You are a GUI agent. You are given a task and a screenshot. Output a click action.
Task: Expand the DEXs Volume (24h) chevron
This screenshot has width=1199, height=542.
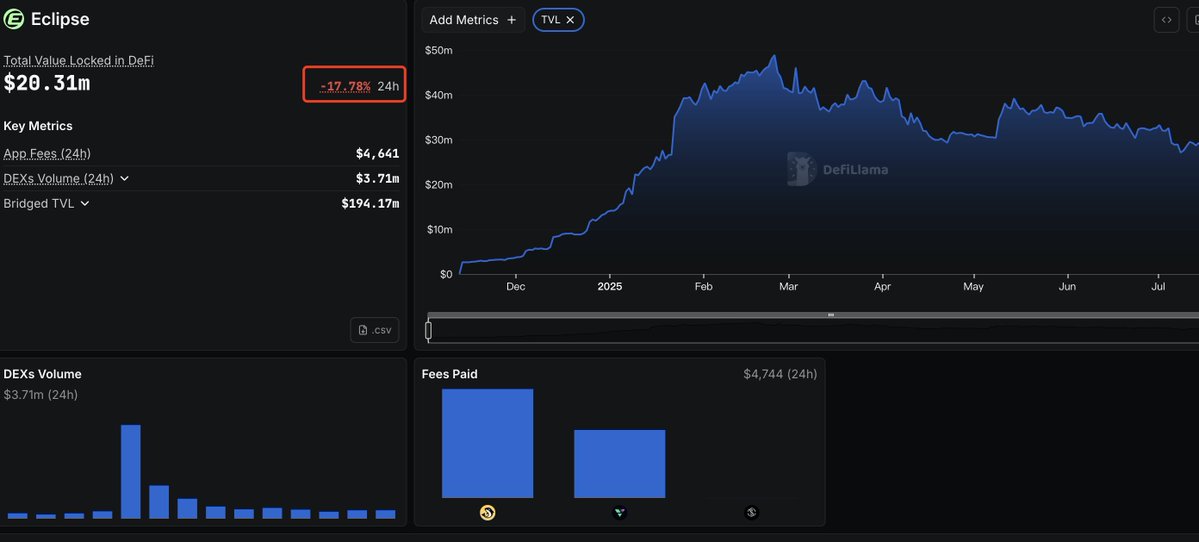(x=125, y=178)
